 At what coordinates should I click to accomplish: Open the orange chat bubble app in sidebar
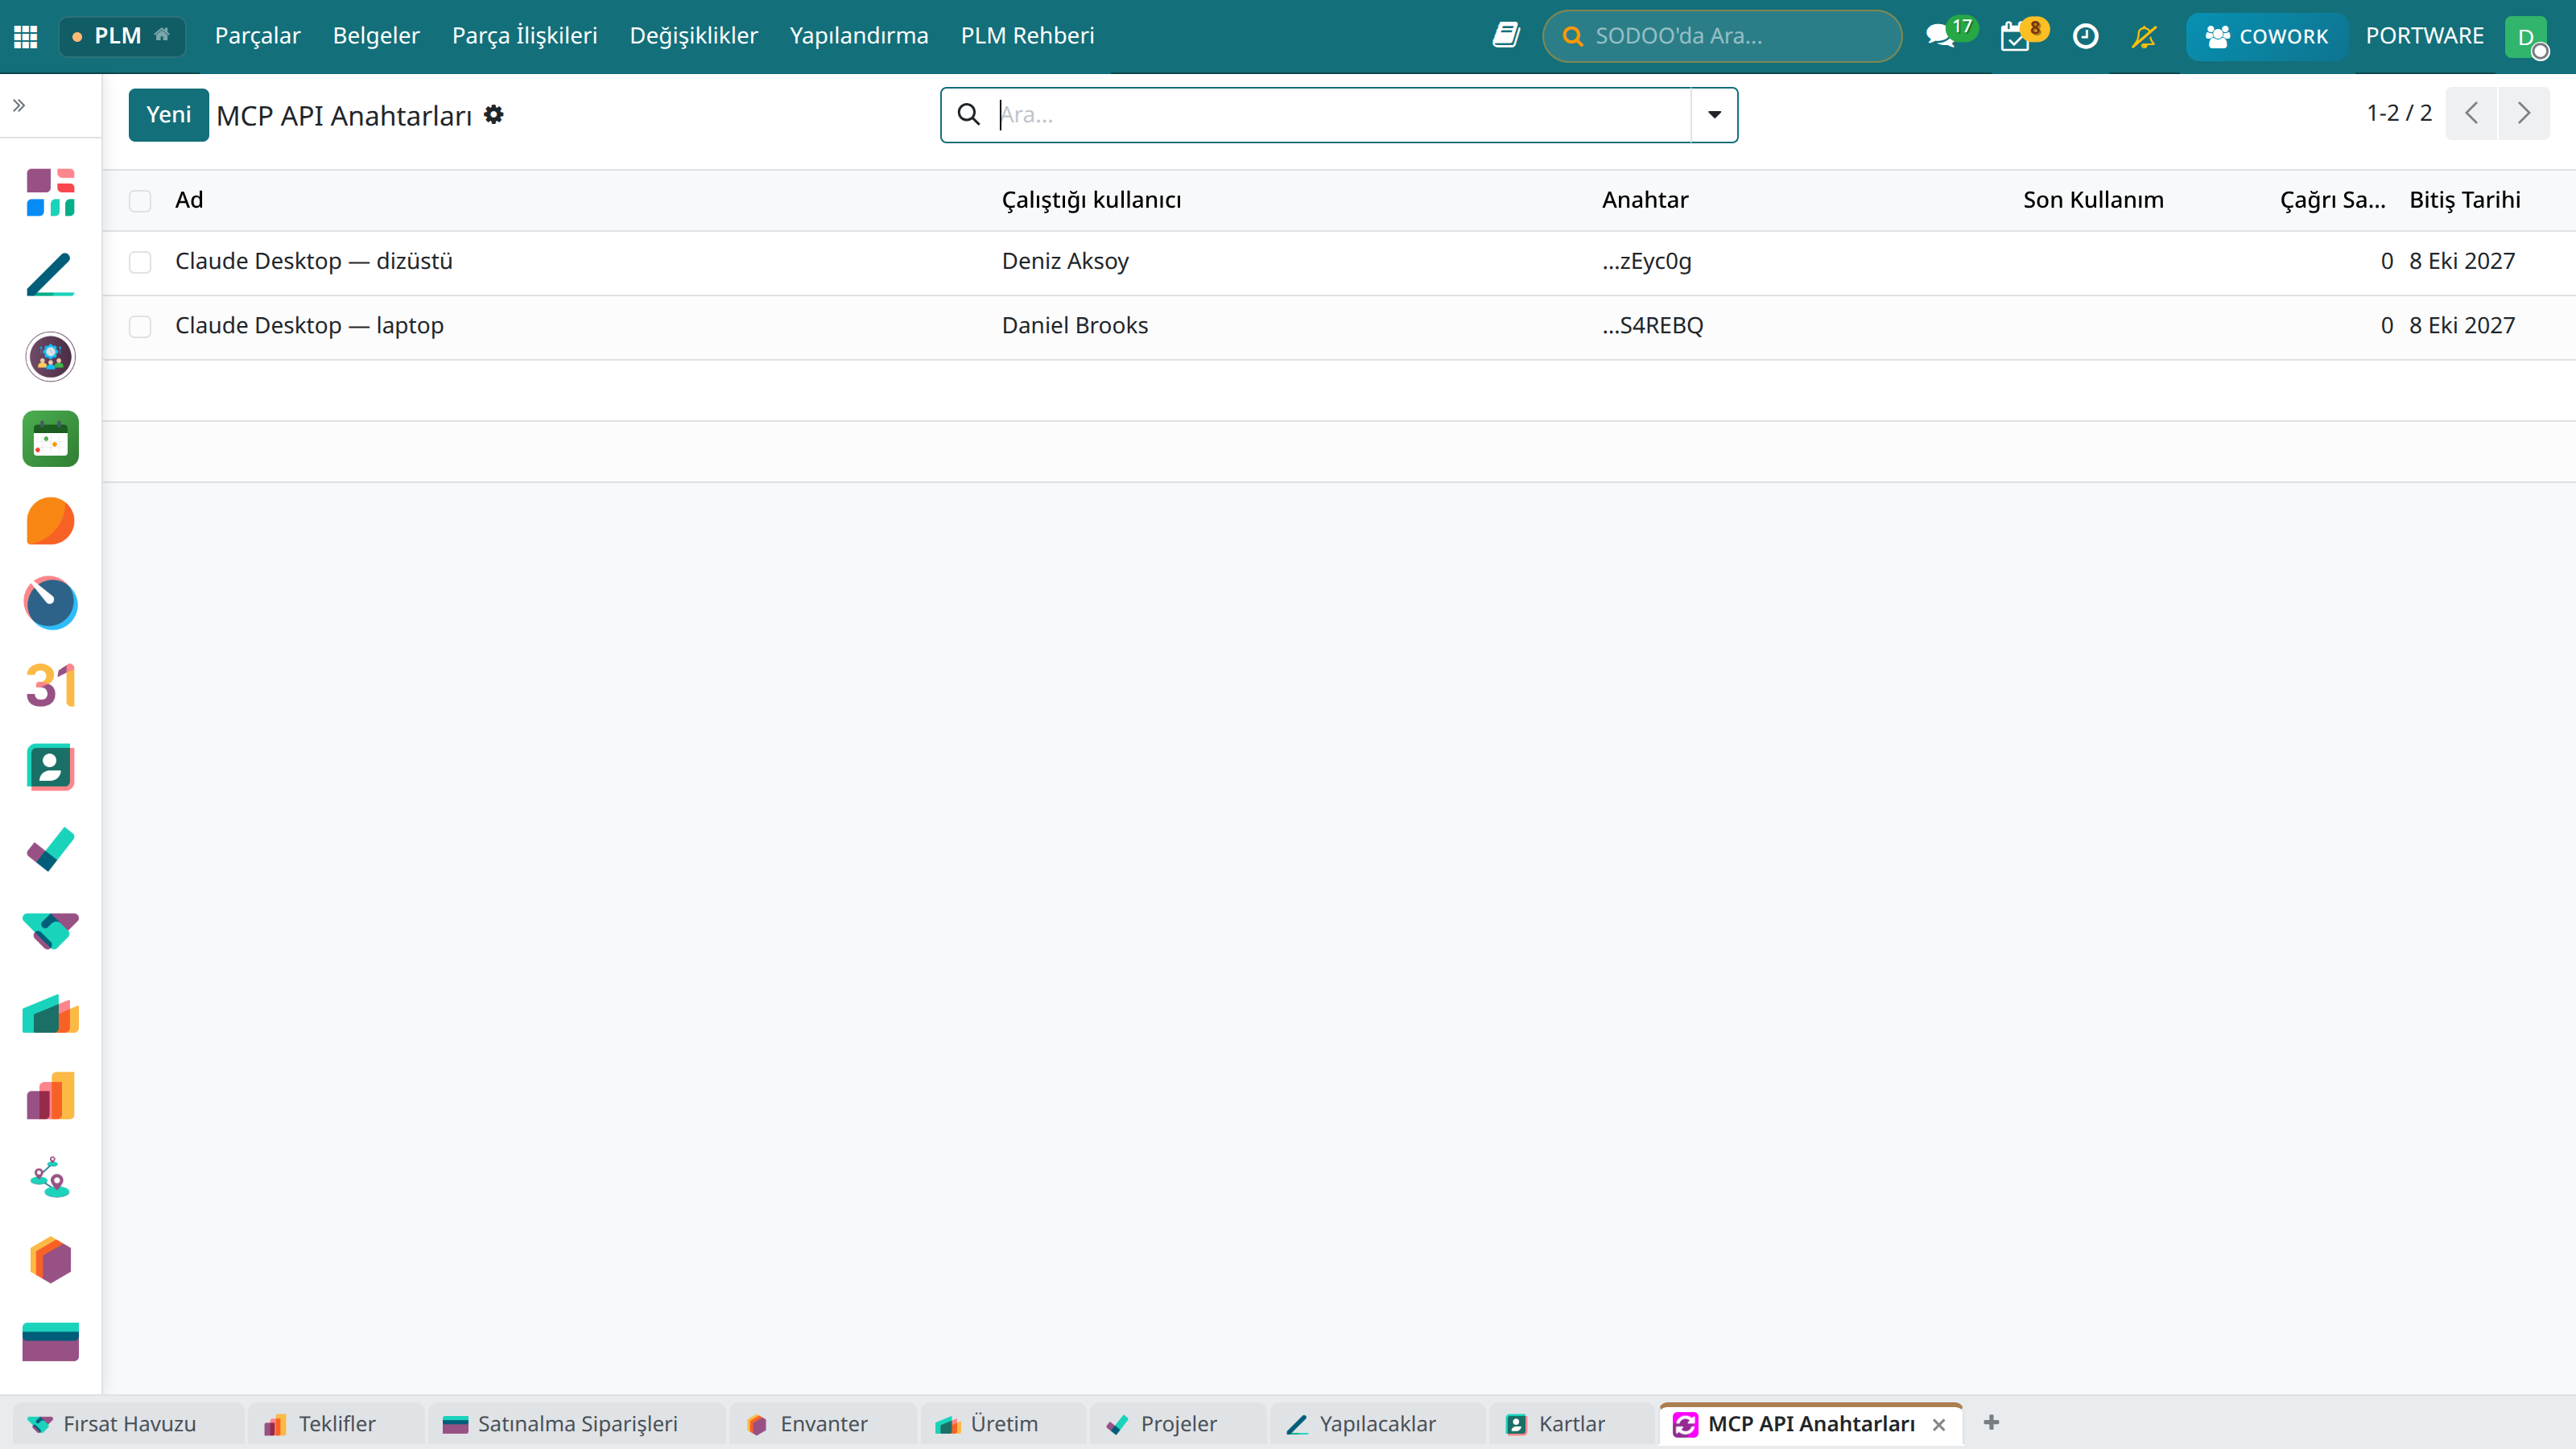[x=50, y=521]
